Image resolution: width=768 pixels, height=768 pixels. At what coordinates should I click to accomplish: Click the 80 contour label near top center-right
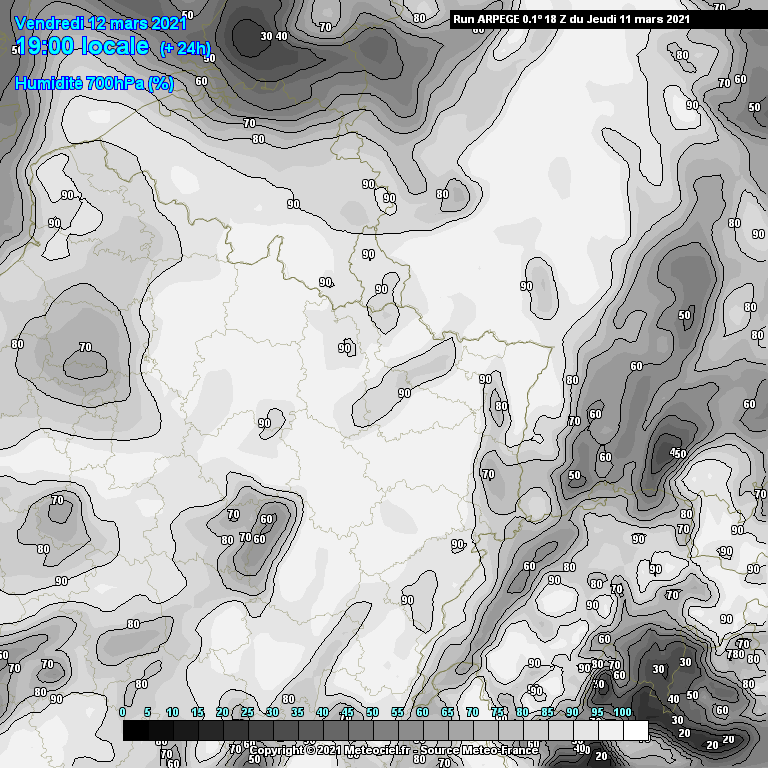point(442,194)
